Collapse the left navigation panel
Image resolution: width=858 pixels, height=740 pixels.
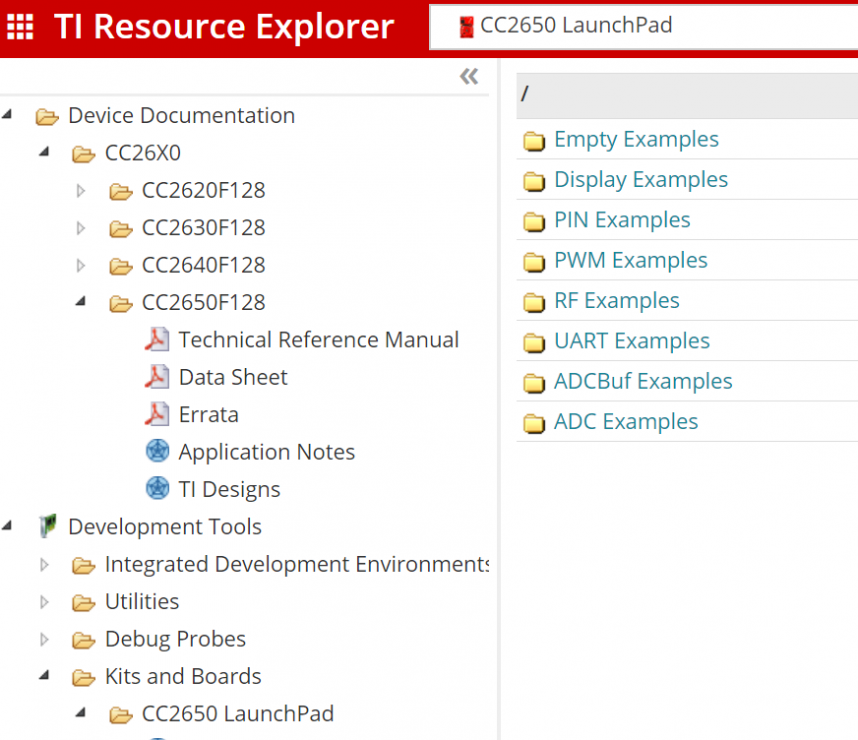click(469, 77)
